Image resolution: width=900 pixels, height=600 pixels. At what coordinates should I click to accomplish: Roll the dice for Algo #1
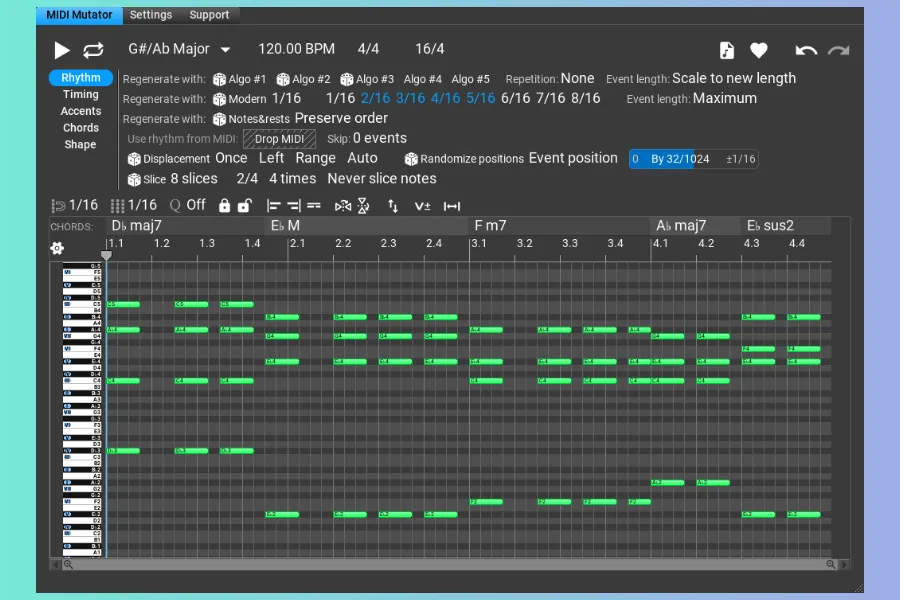click(x=220, y=79)
